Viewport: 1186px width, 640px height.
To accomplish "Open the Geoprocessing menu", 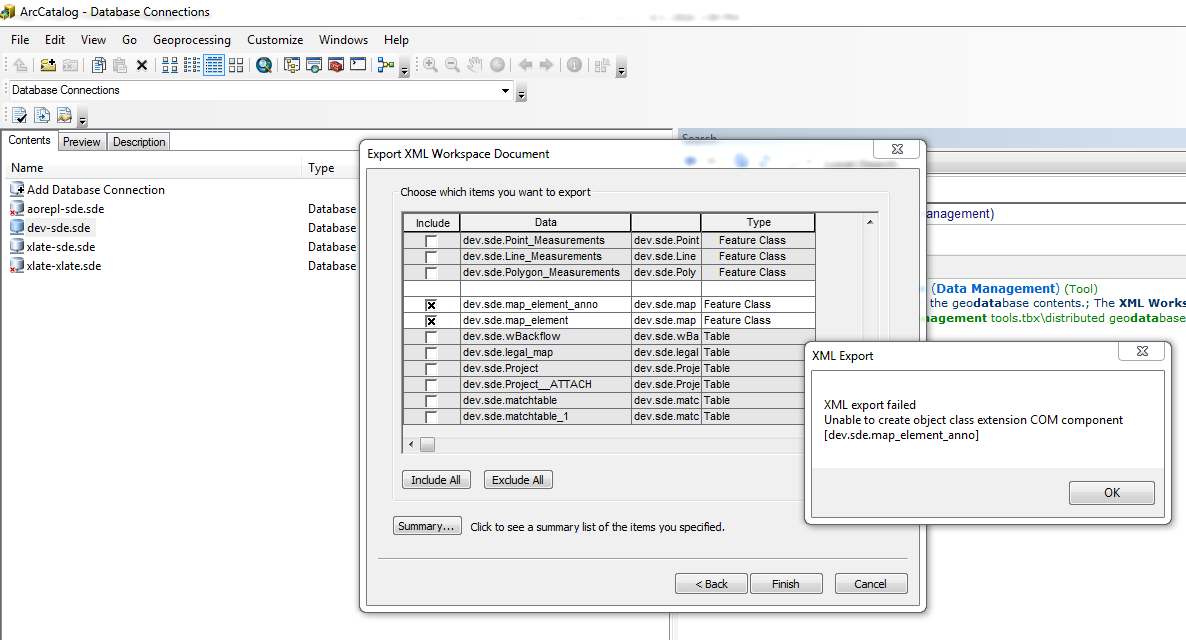I will pos(191,39).
